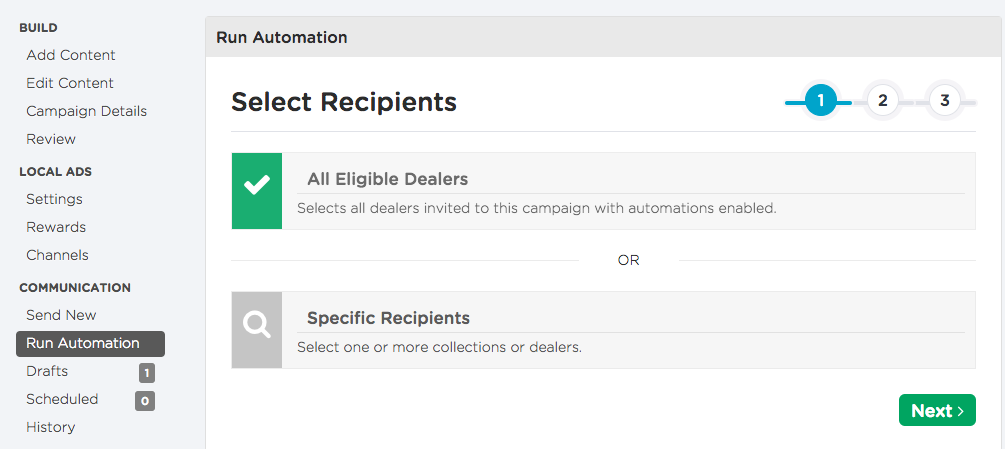Go to Review section
Image resolution: width=1005 pixels, height=449 pixels.
click(51, 139)
